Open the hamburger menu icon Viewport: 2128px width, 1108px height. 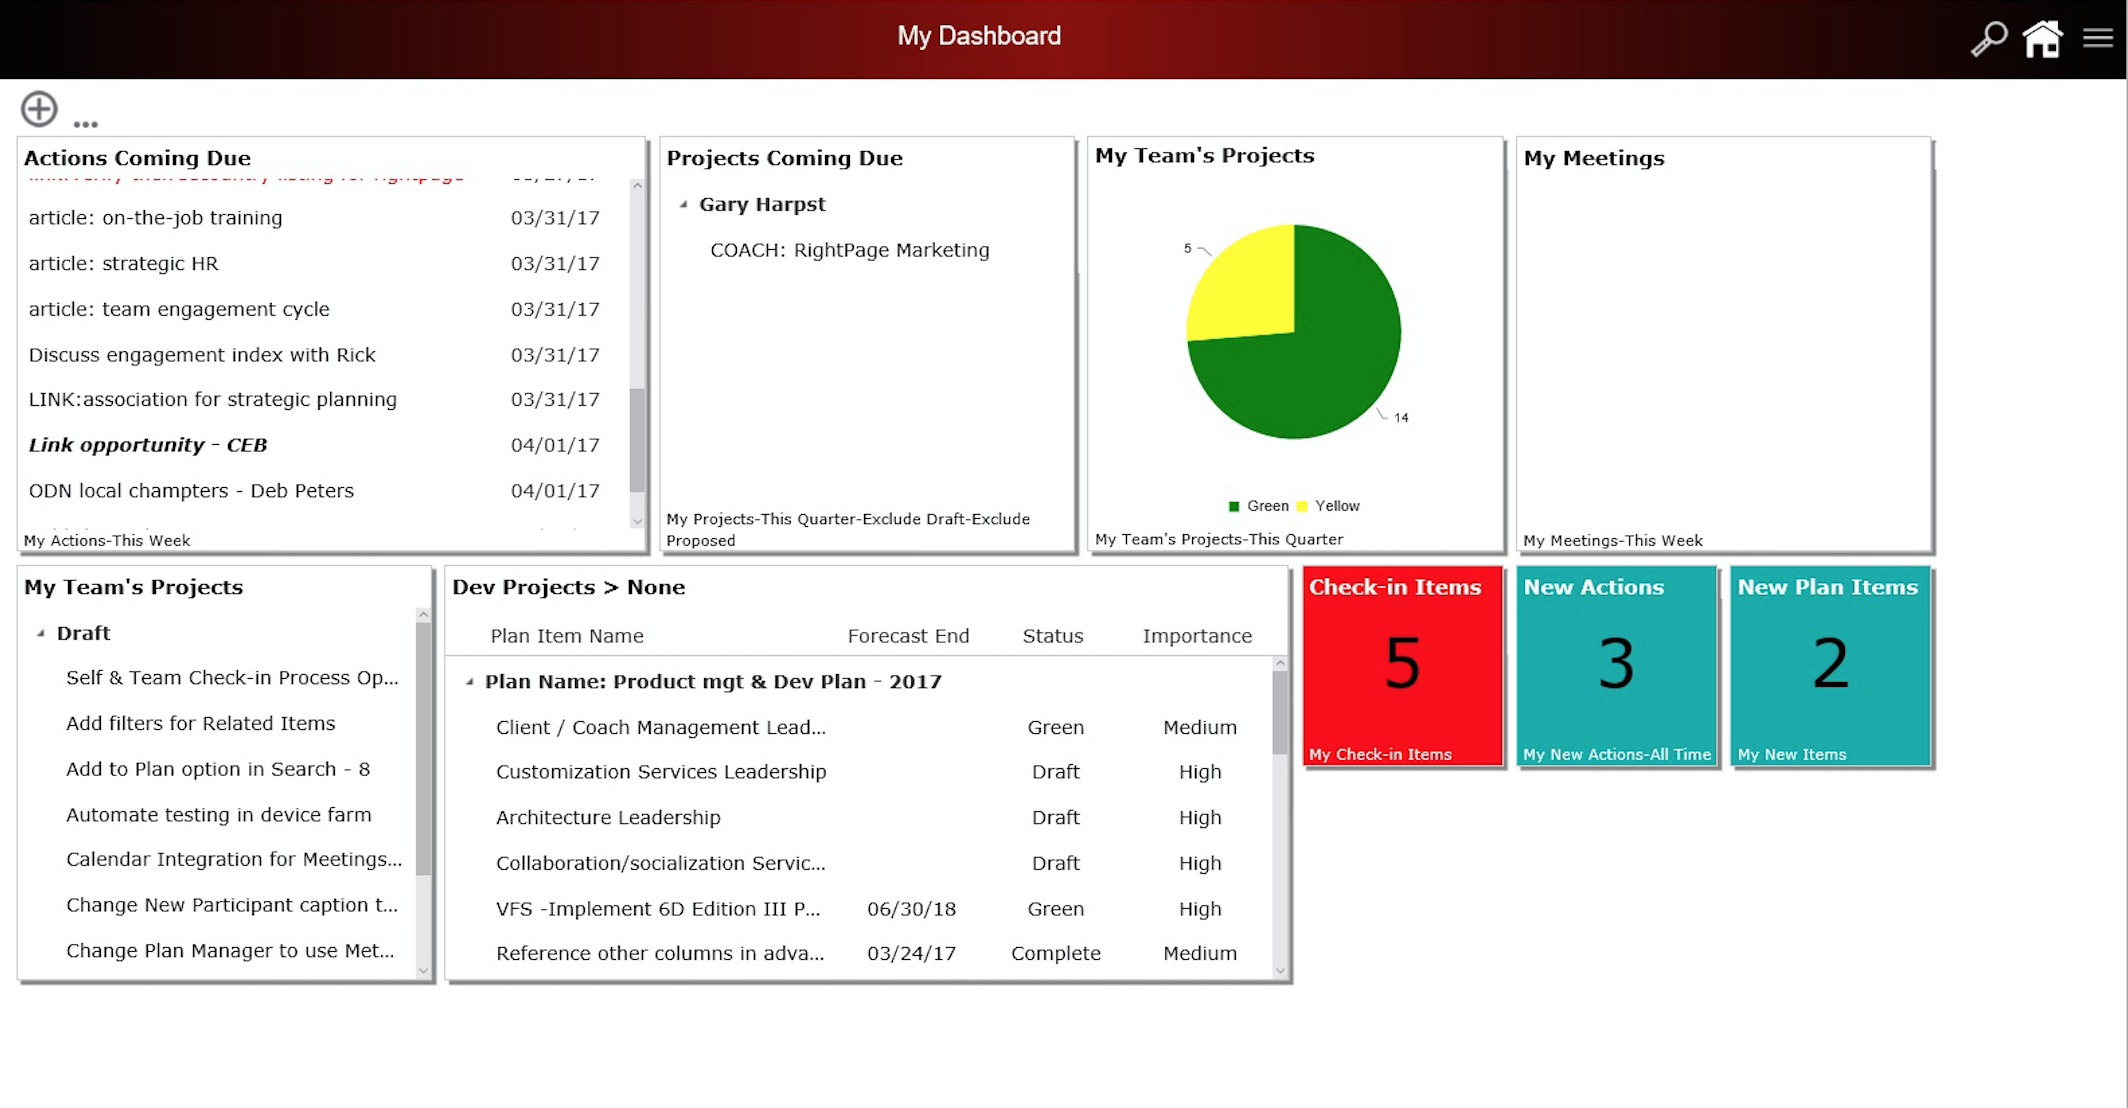coord(2097,39)
